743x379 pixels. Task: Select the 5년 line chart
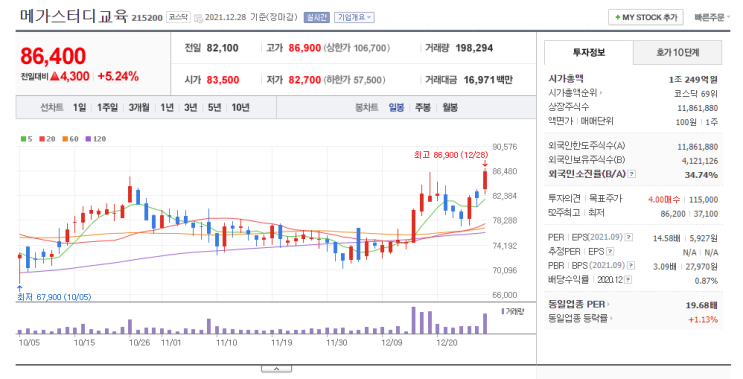[214, 108]
